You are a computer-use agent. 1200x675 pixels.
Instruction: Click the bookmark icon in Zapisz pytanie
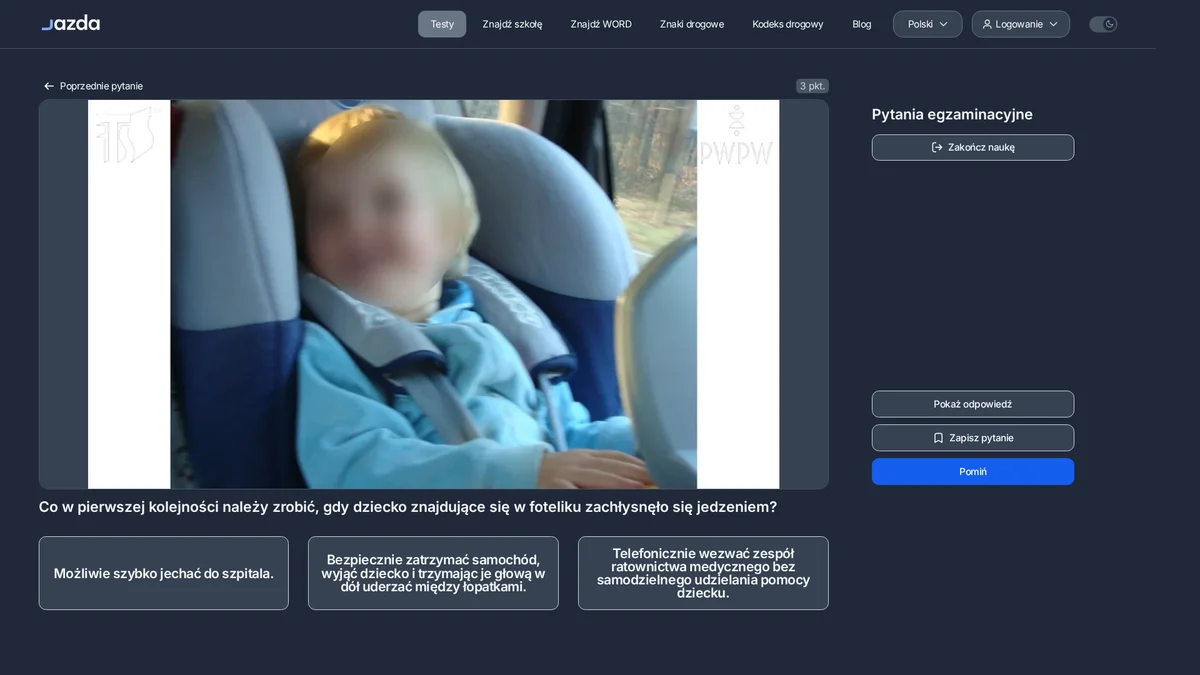pos(938,438)
